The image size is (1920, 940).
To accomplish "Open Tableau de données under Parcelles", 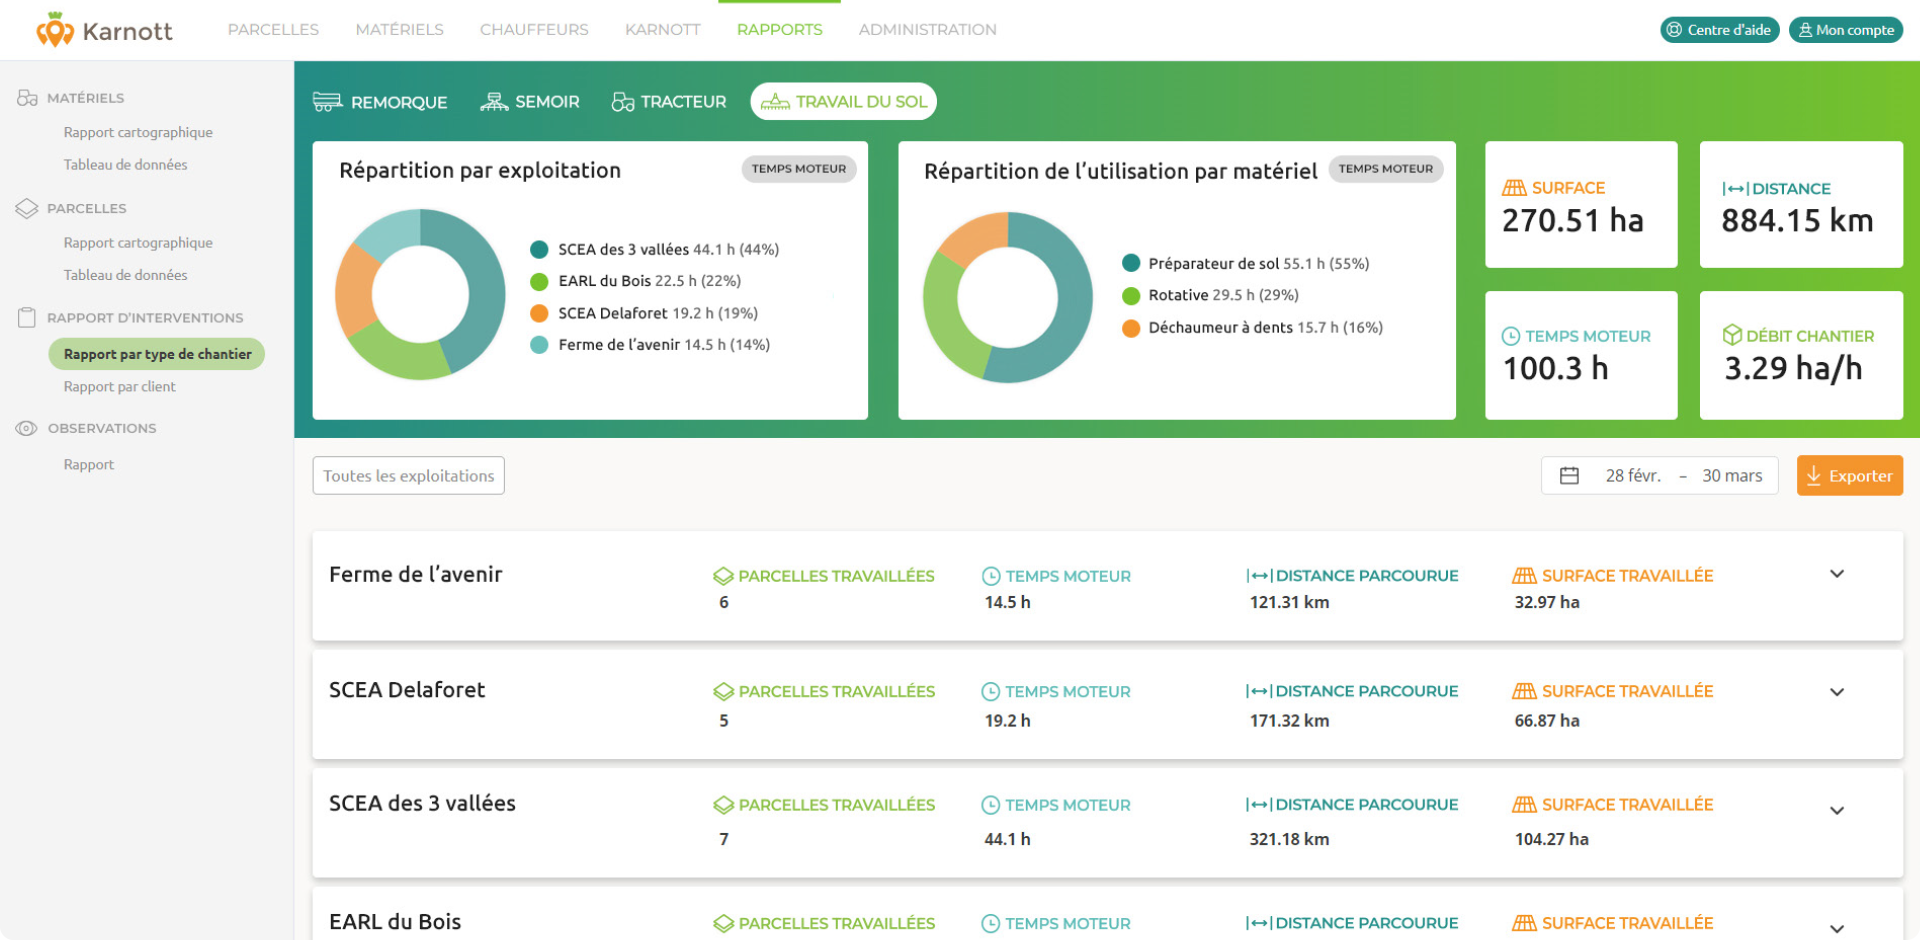I will pyautogui.click(x=125, y=275).
